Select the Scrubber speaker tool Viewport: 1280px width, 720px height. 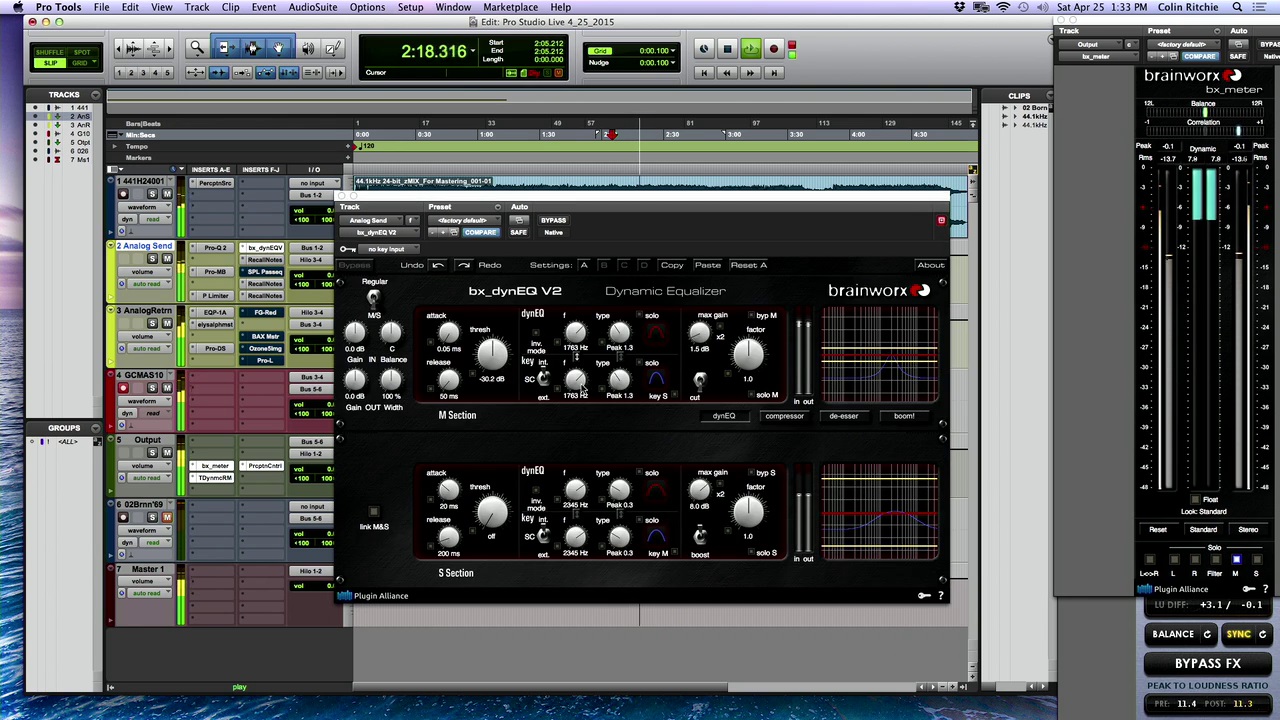tap(307, 48)
